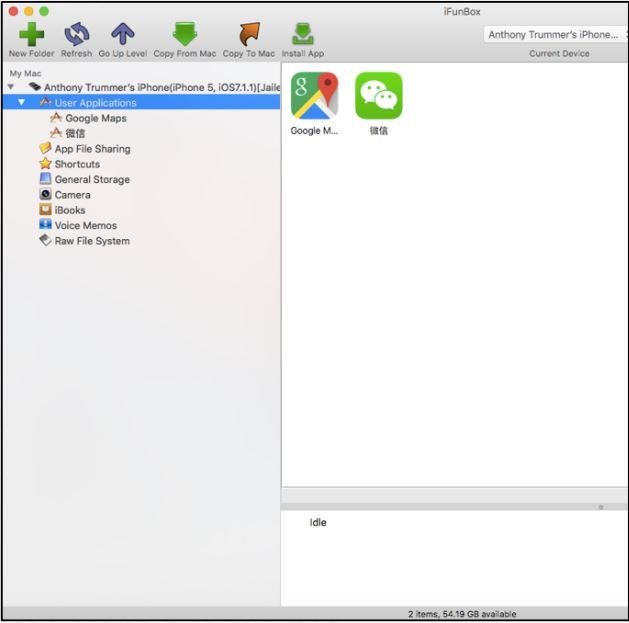Viewport: 629px width, 623px height.
Task: Click the 'Google M...' label under icon
Action: (314, 131)
